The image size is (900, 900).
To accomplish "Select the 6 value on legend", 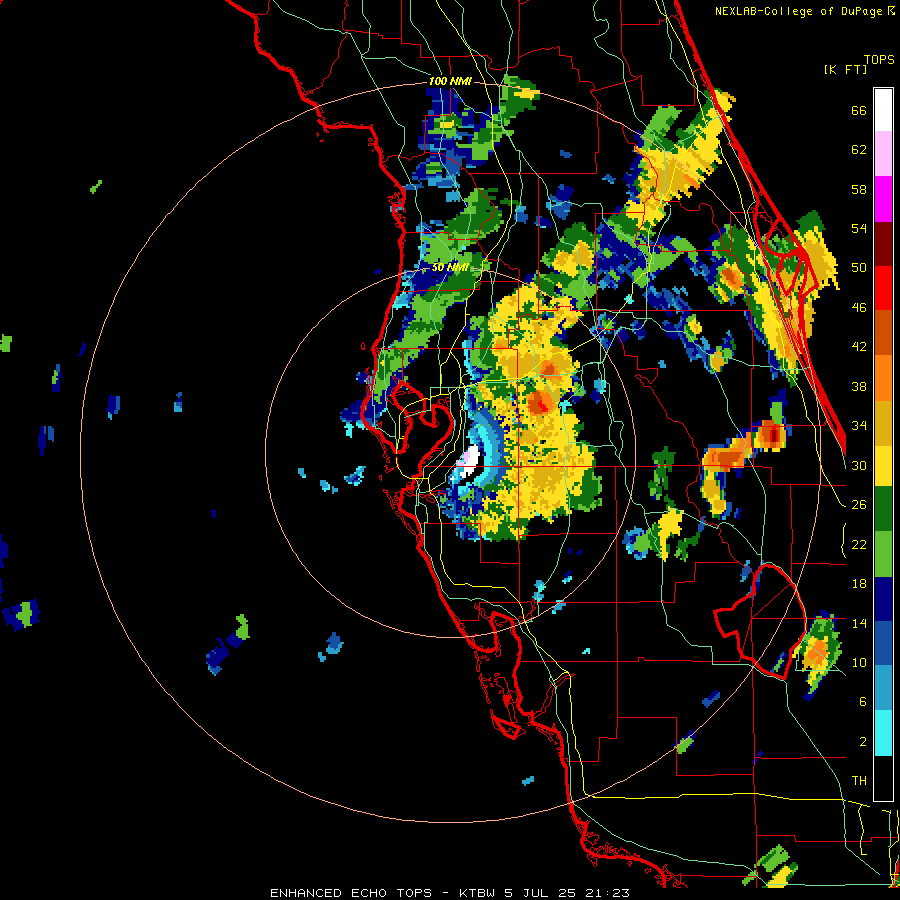I will [x=863, y=702].
